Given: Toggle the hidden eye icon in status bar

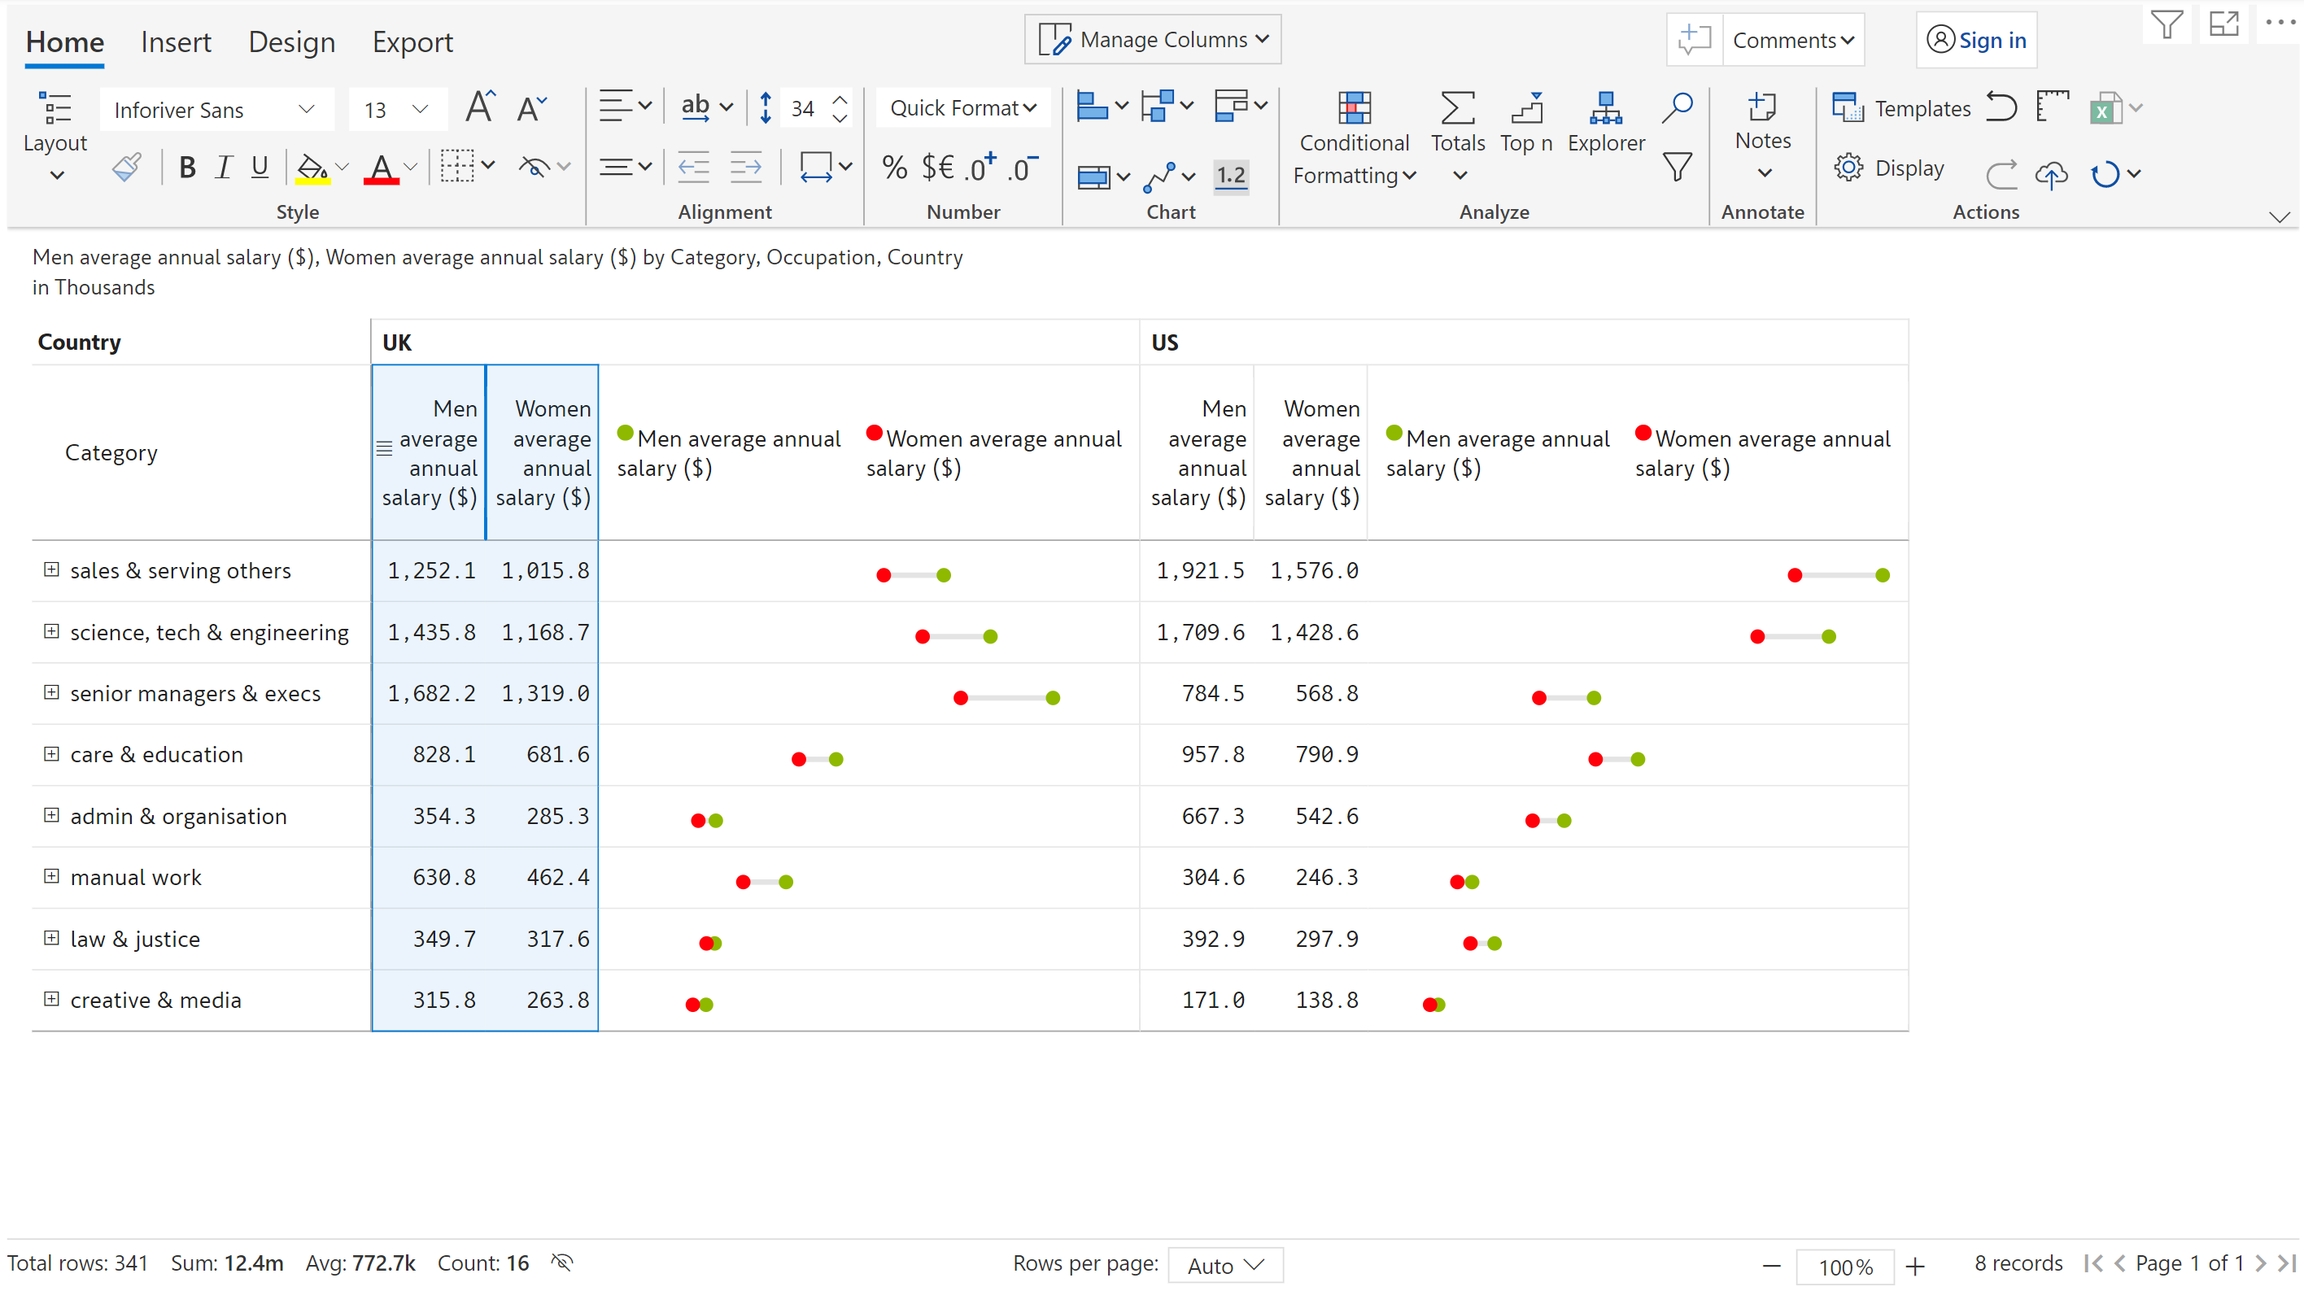Looking at the screenshot, I should (562, 1262).
